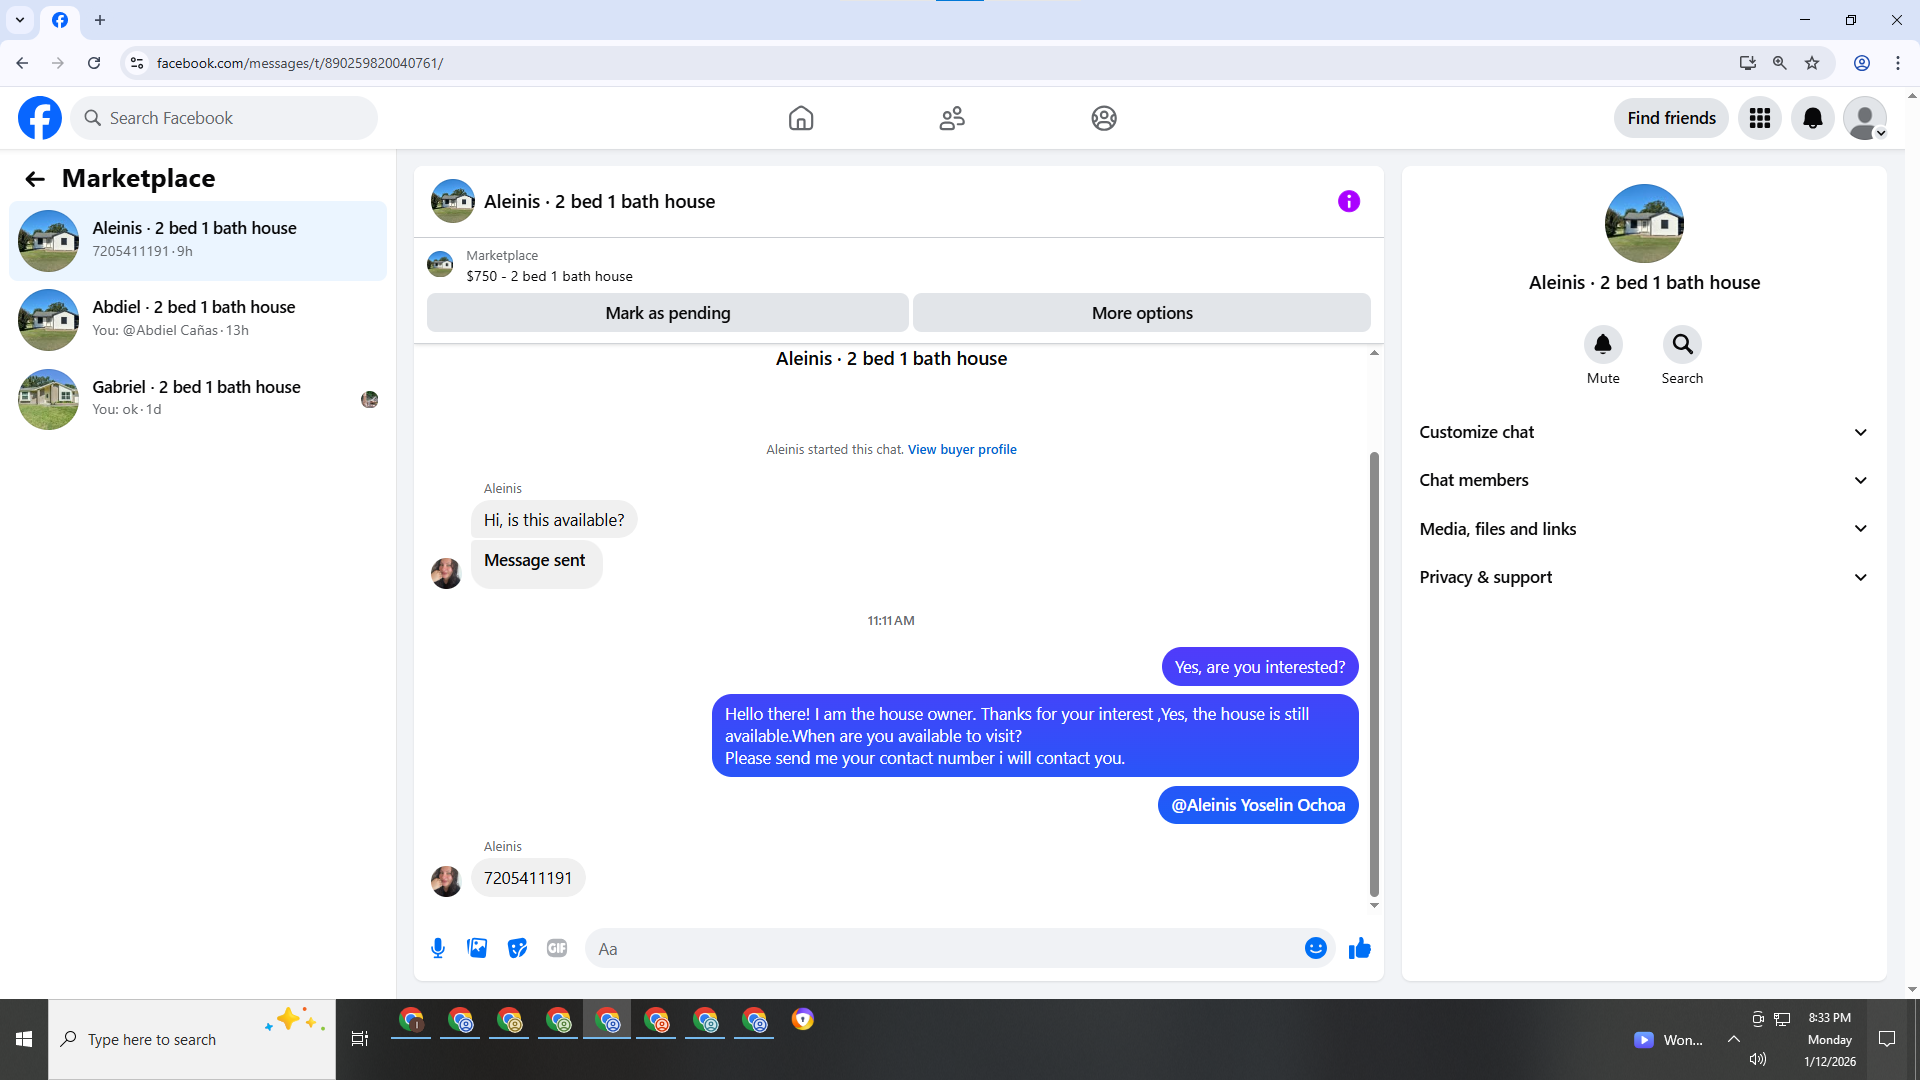Open the Gabriel 2 bed 1 bath house chat
The width and height of the screenshot is (1920, 1080).
click(x=198, y=398)
